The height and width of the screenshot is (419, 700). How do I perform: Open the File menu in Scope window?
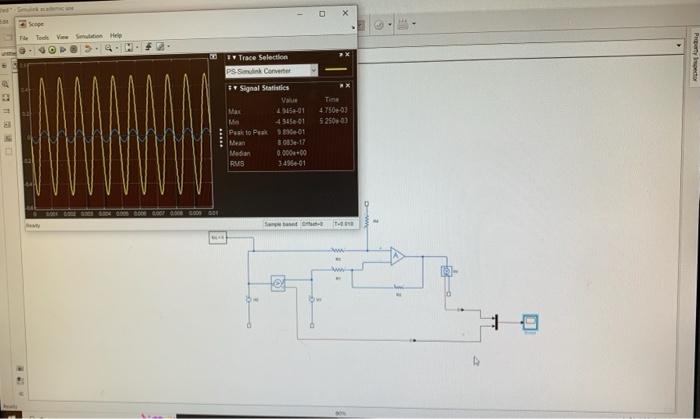point(24,38)
